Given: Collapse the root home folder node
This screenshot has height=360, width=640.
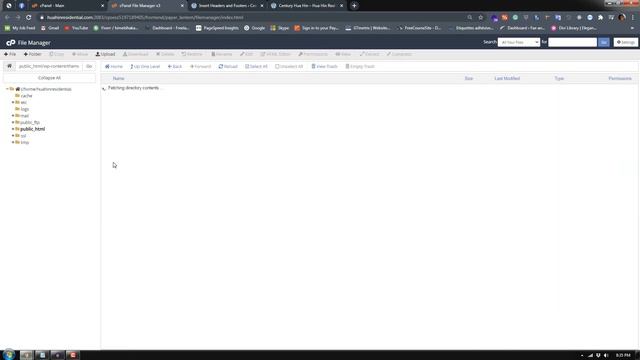Looking at the screenshot, I should [7, 89].
